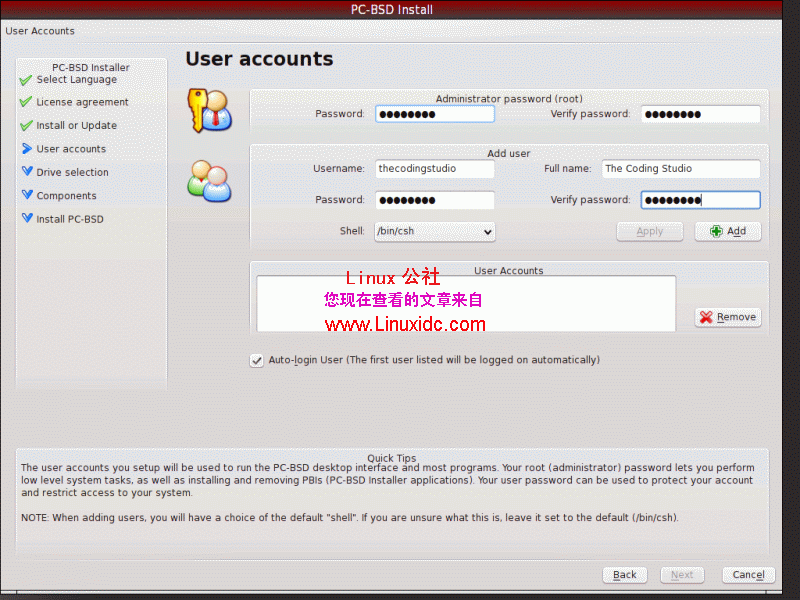
Task: Click the Full name field showing The Coding Studio
Action: [x=681, y=168]
